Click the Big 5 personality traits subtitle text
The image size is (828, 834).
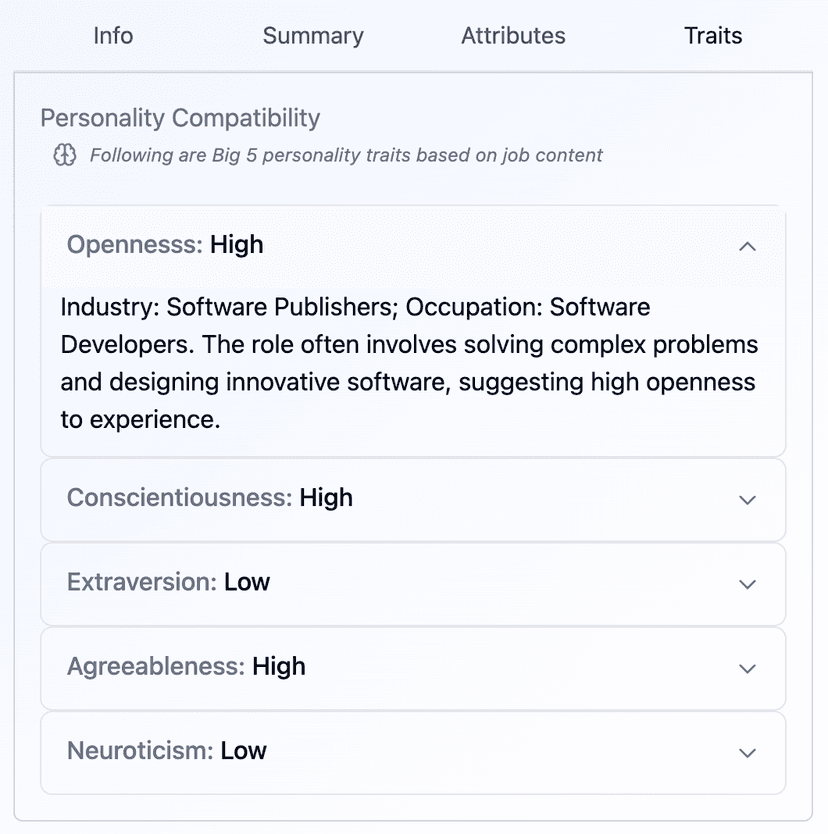pyautogui.click(x=346, y=156)
